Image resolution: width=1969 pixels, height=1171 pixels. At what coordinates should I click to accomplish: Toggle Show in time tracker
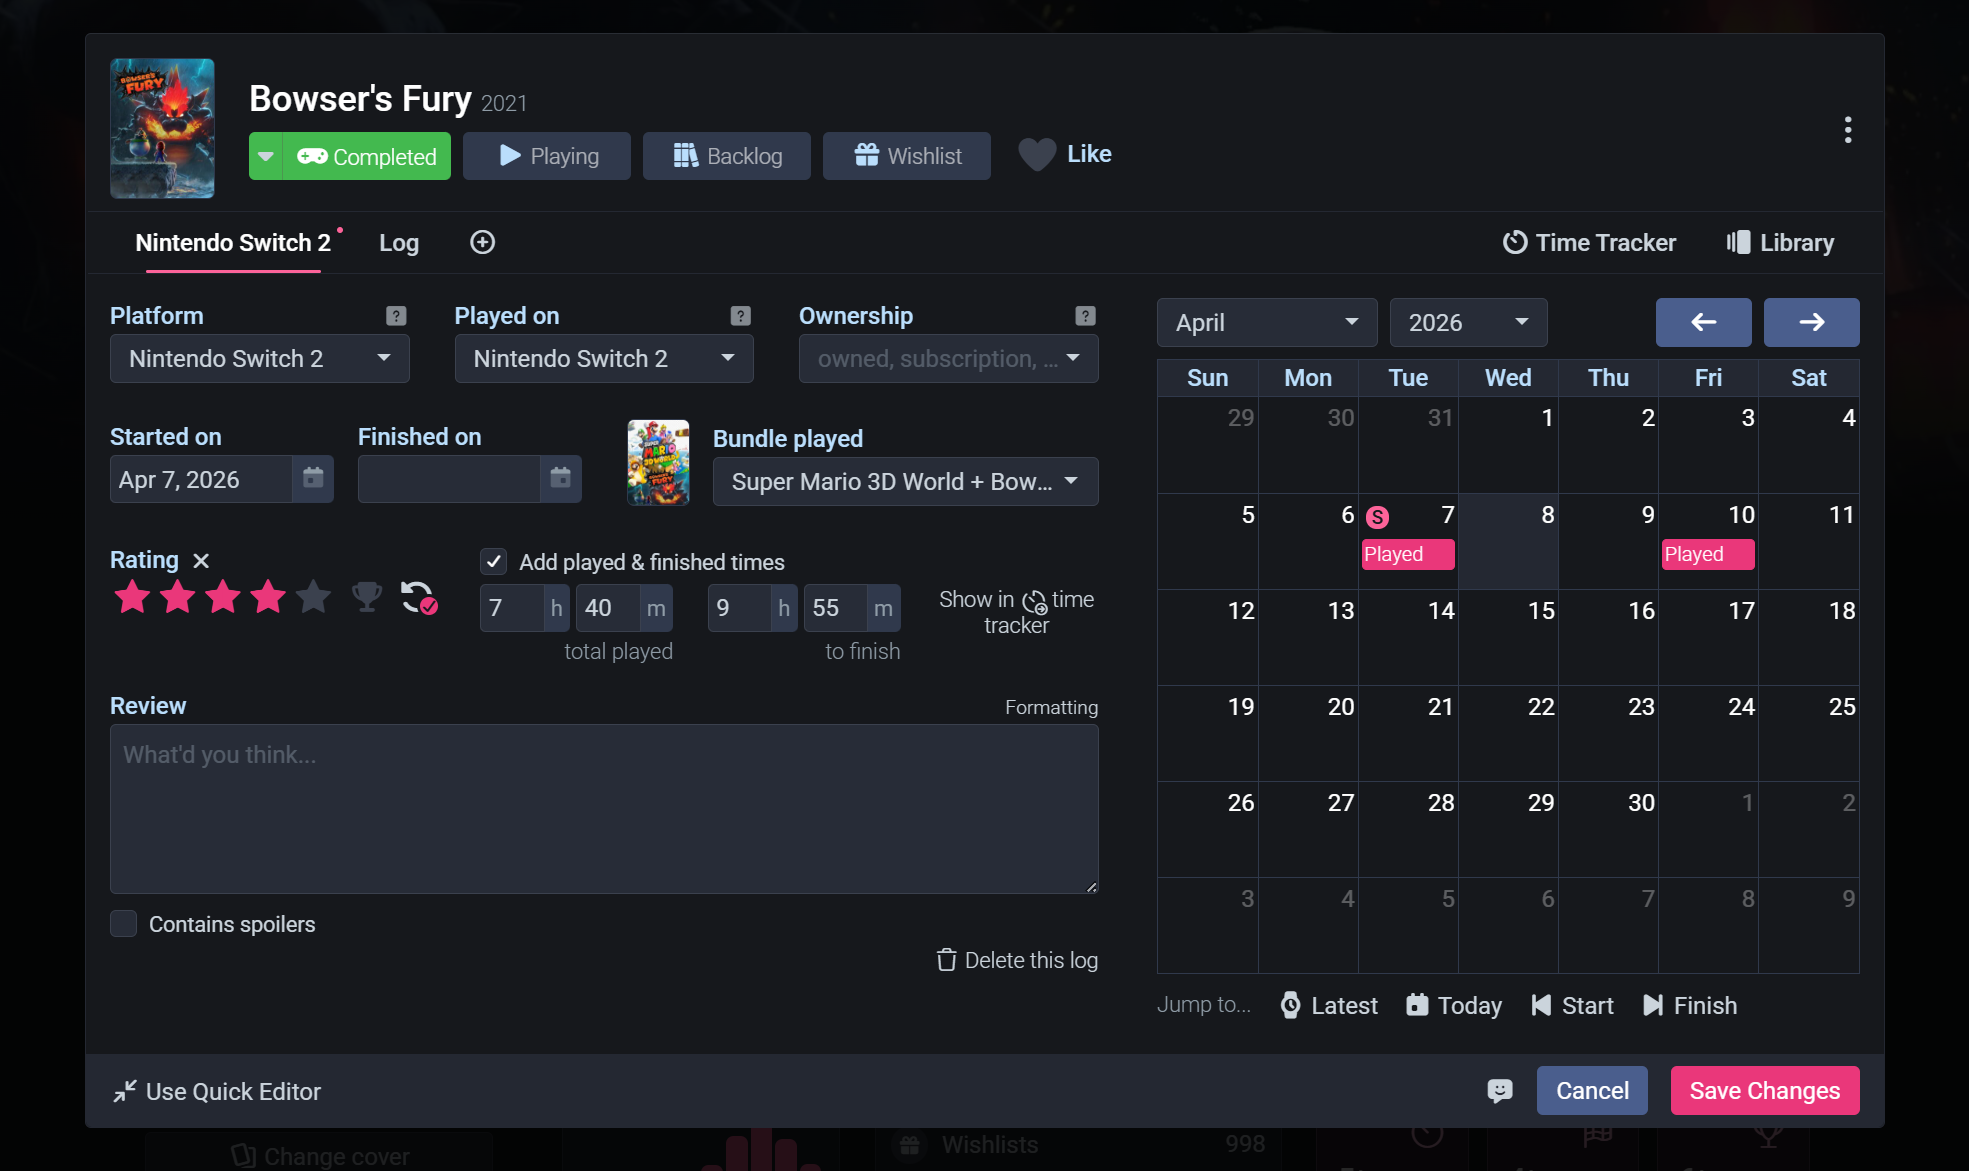pos(1016,612)
